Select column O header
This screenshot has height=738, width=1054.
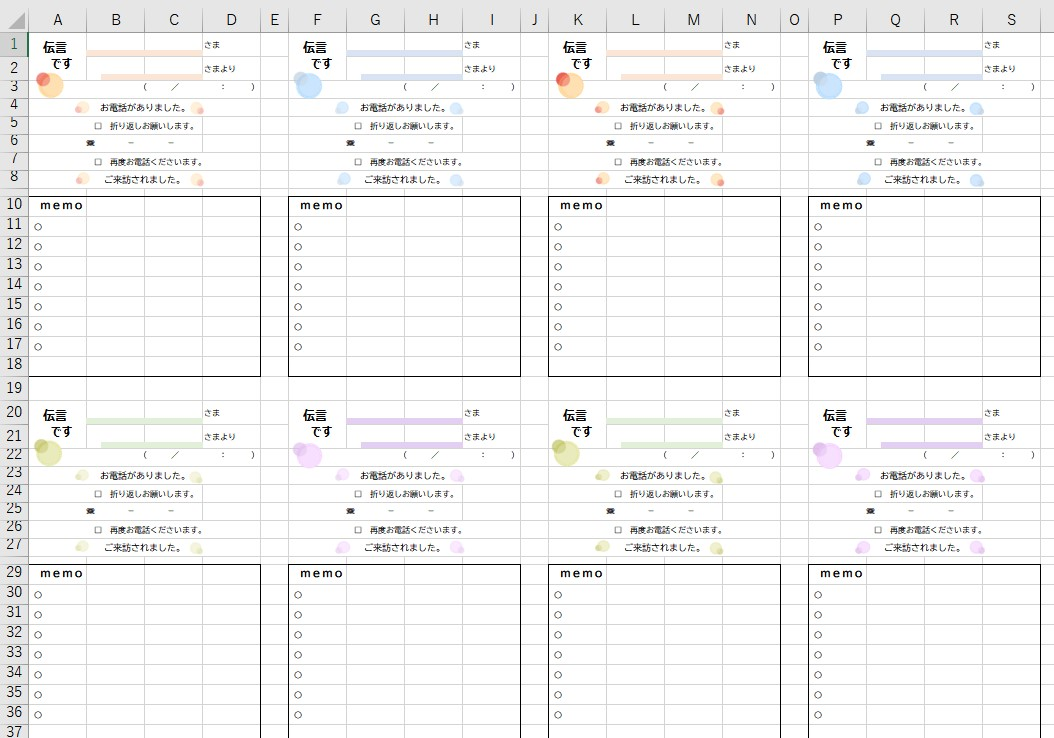795,20
